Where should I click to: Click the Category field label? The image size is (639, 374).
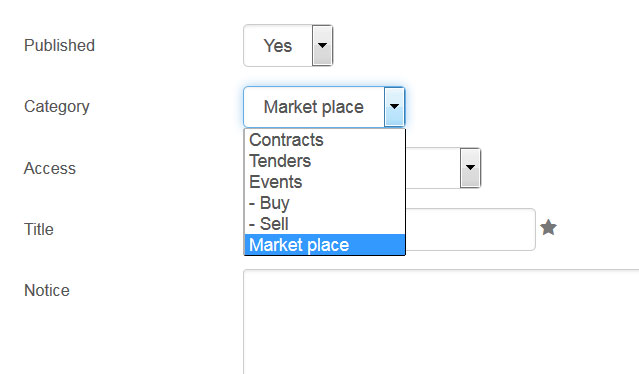57,107
